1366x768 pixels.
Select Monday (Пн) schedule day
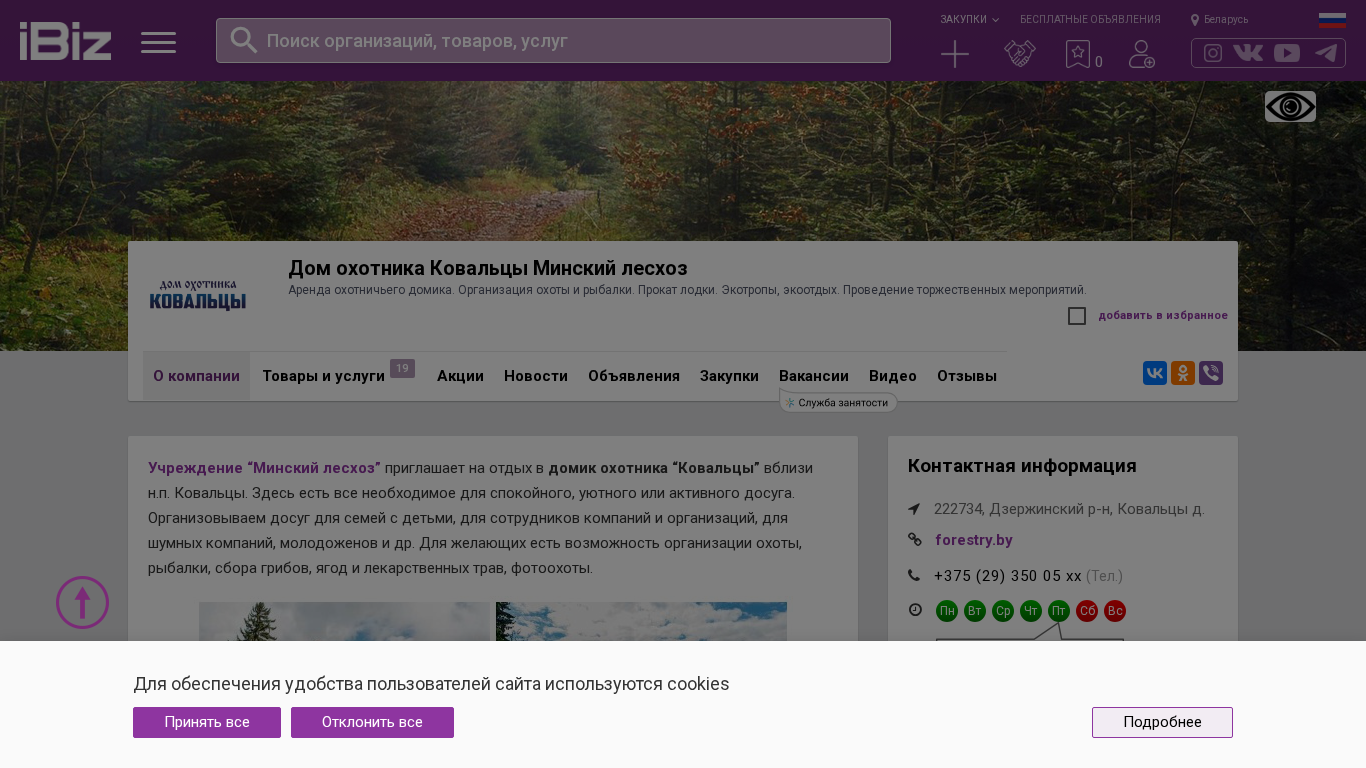(x=947, y=611)
